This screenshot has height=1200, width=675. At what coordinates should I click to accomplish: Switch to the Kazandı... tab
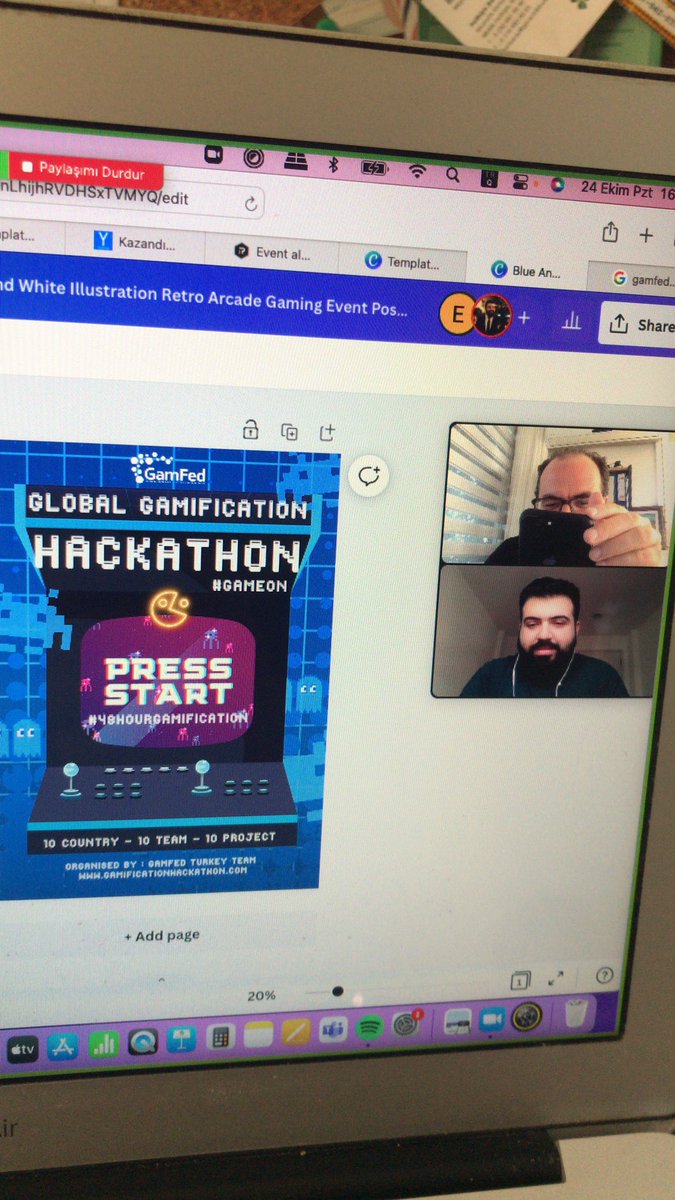tap(135, 243)
